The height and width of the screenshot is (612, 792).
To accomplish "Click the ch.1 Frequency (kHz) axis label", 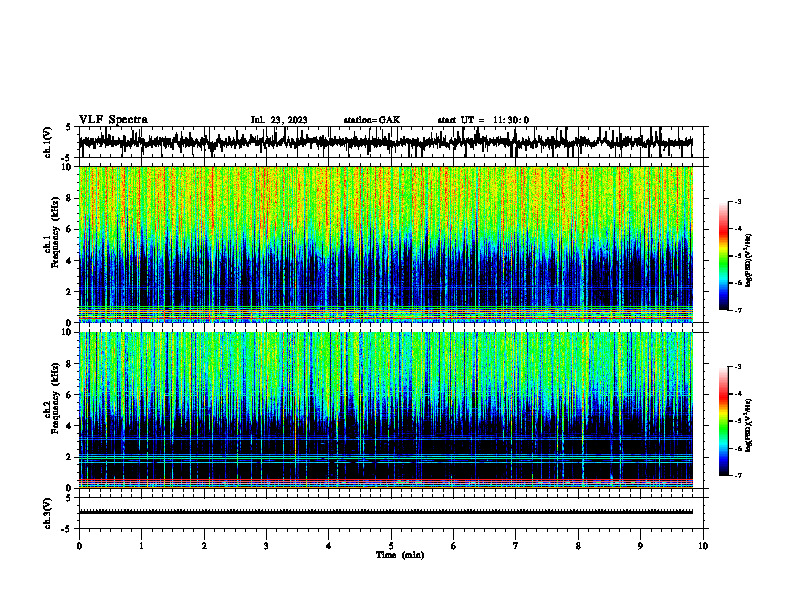I will (x=54, y=244).
